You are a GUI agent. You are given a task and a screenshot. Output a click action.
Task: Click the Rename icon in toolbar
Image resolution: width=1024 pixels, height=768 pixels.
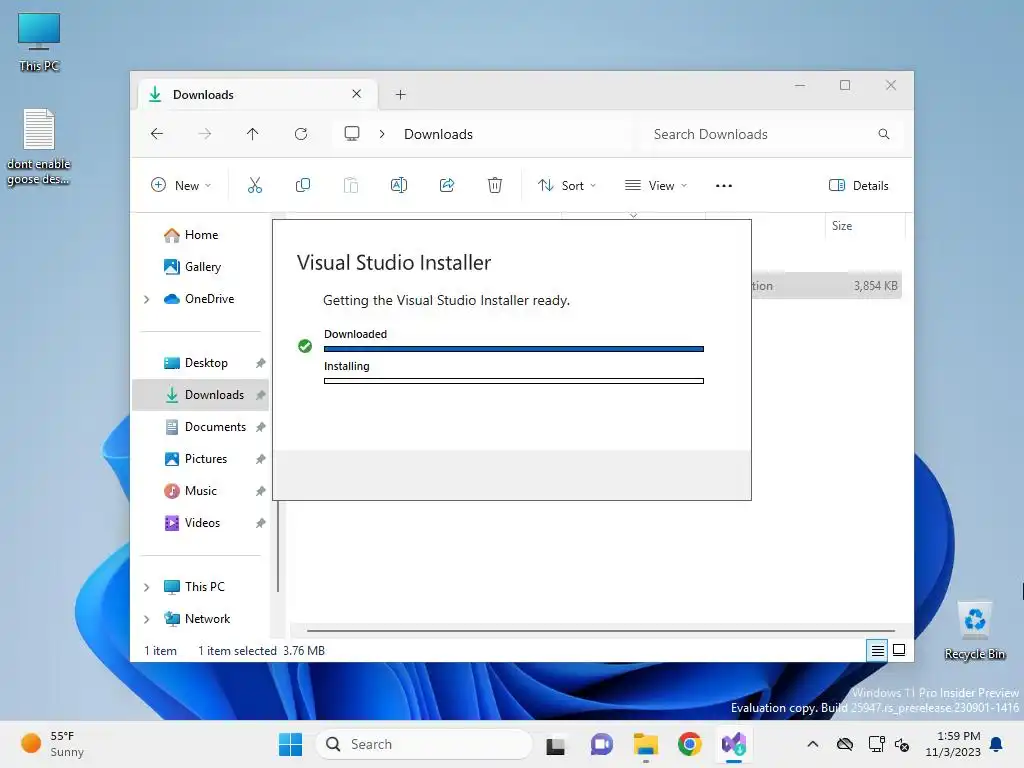pos(399,185)
